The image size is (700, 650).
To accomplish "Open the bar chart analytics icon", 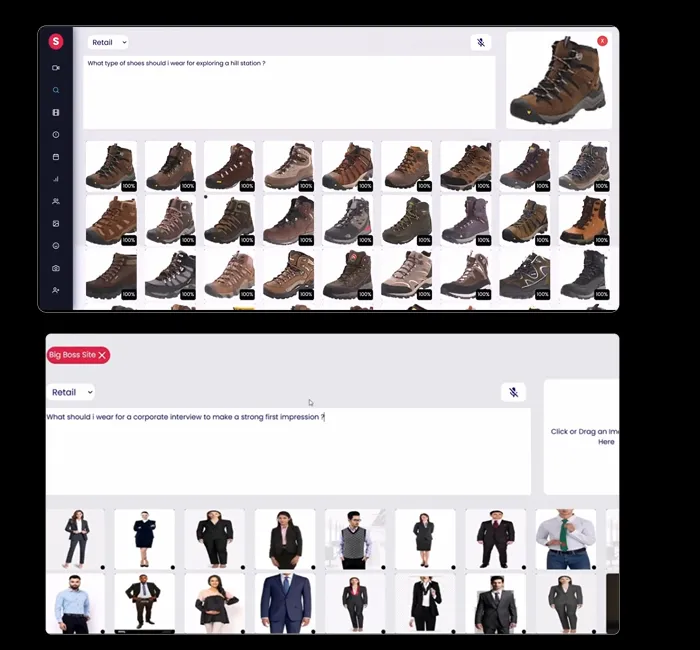I will tap(56, 179).
